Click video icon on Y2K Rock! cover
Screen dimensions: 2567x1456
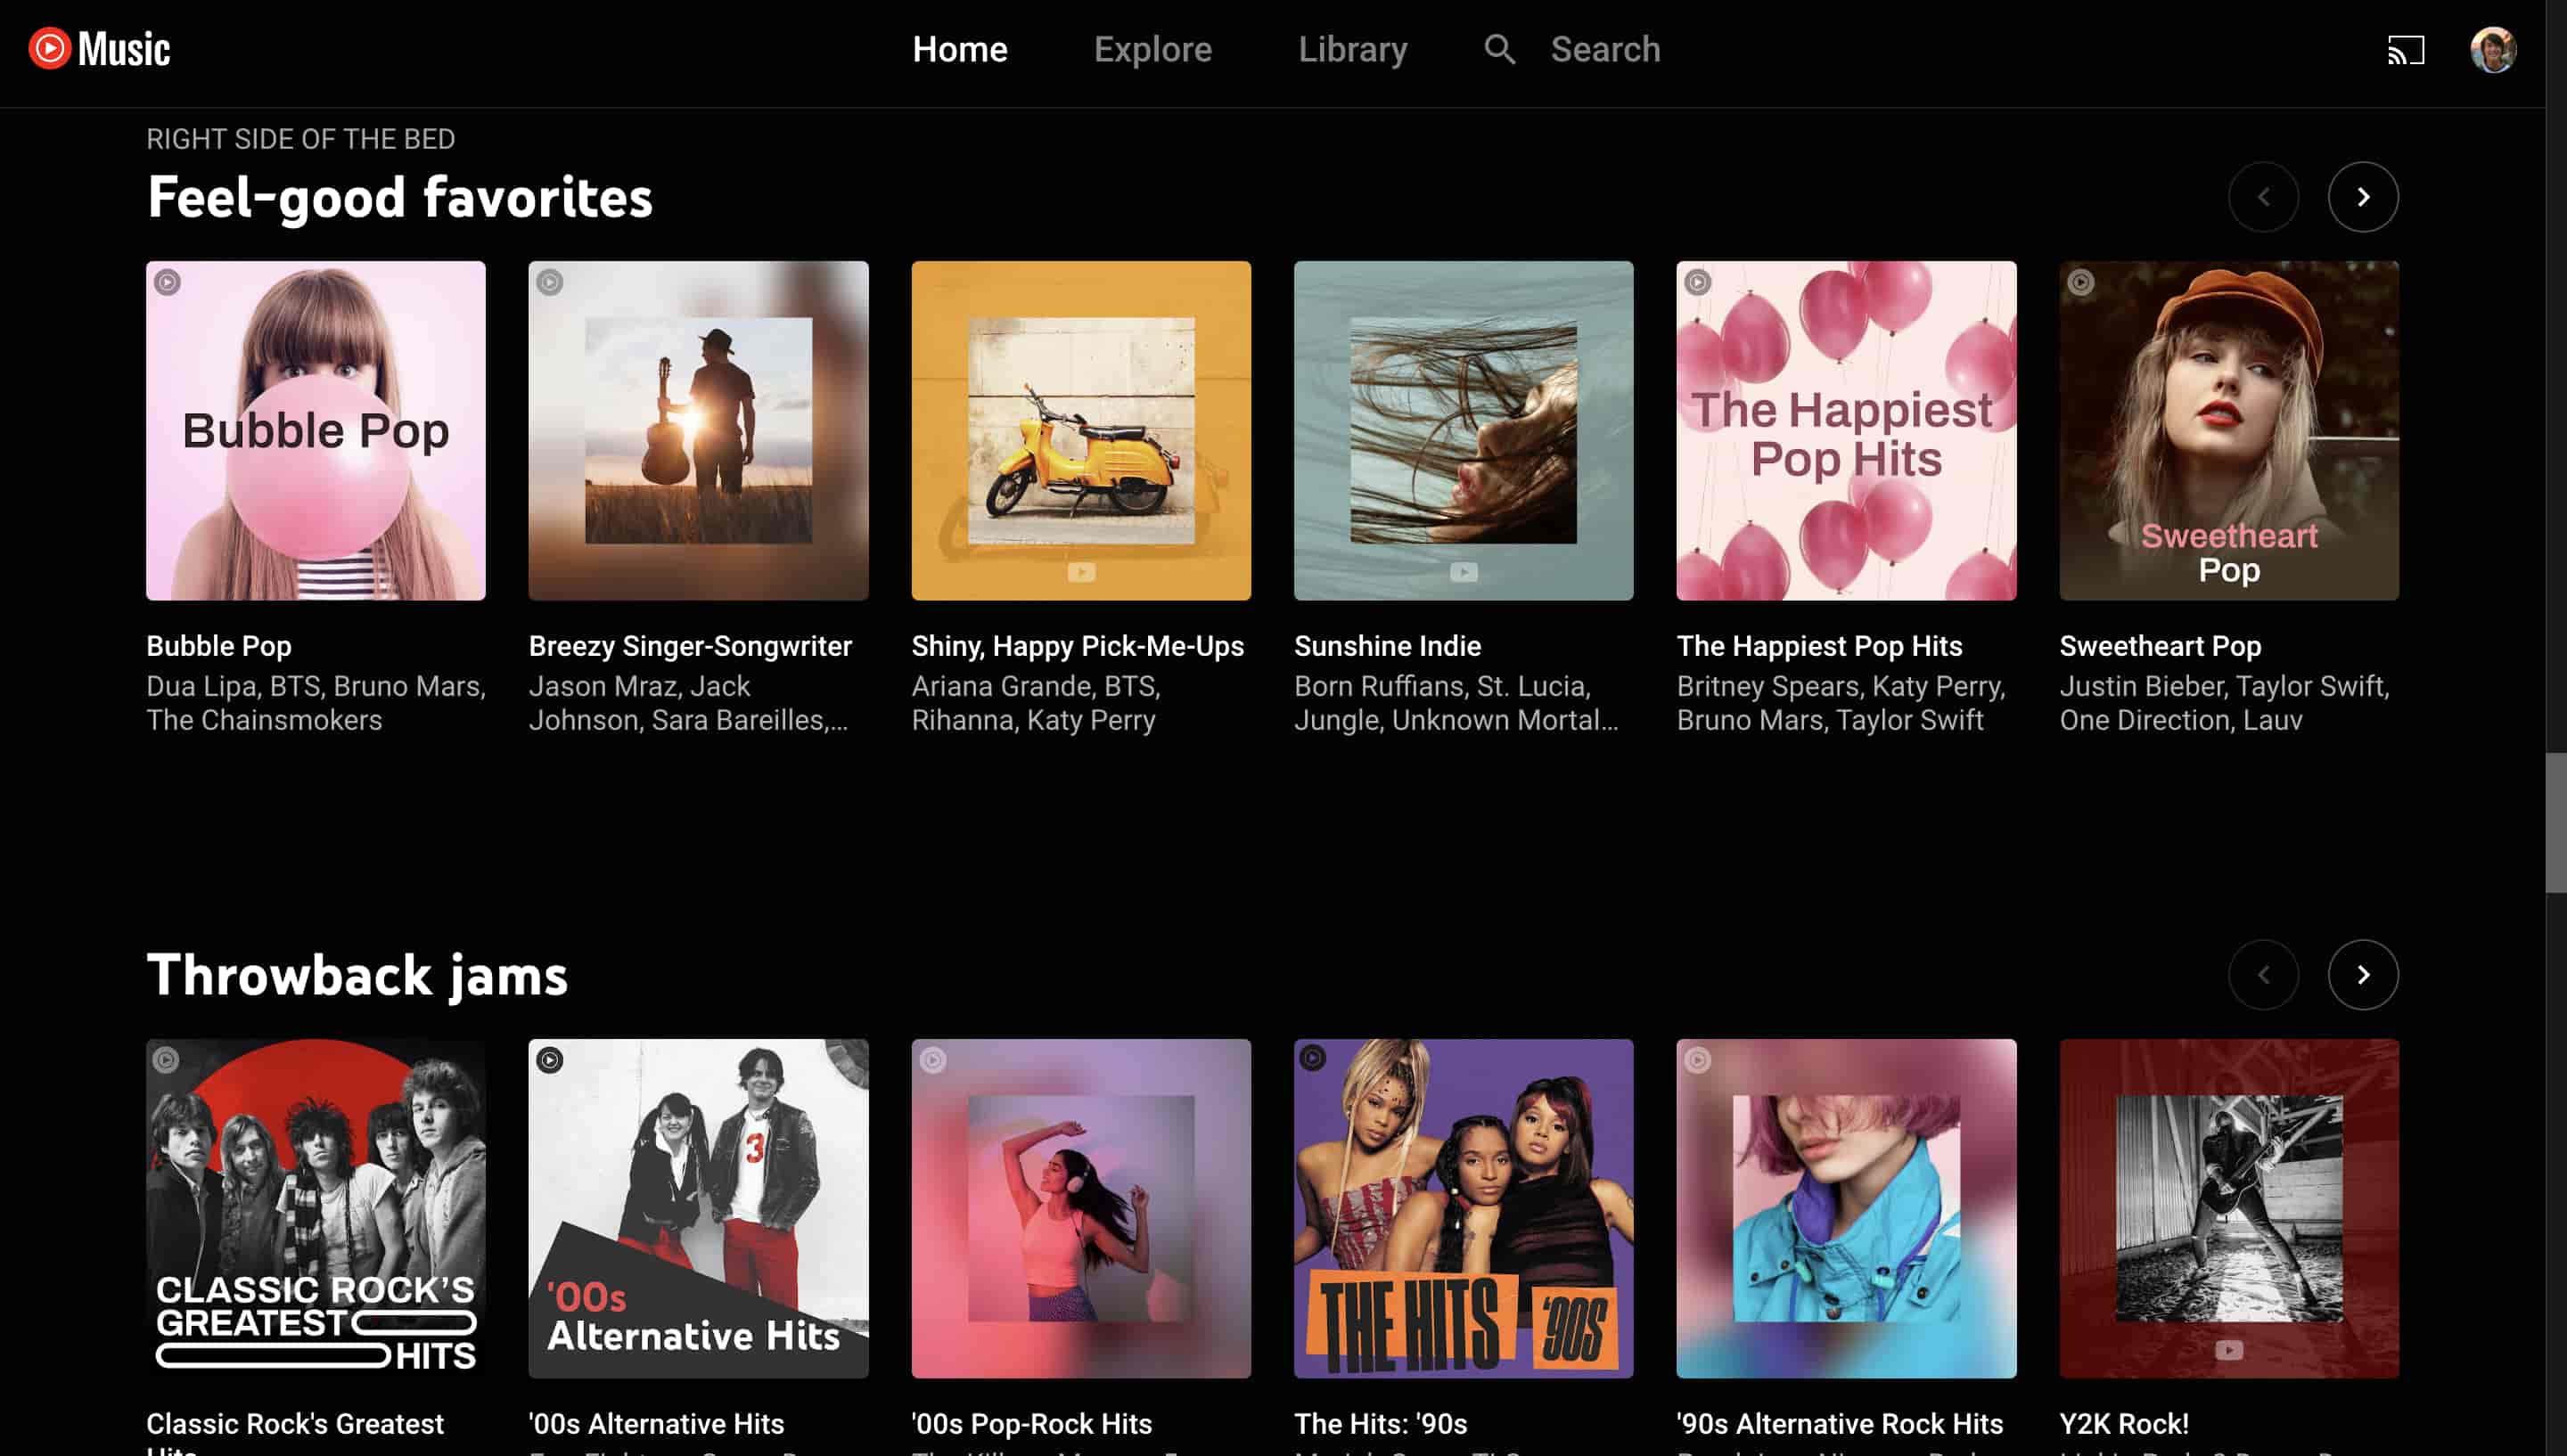click(2228, 1350)
